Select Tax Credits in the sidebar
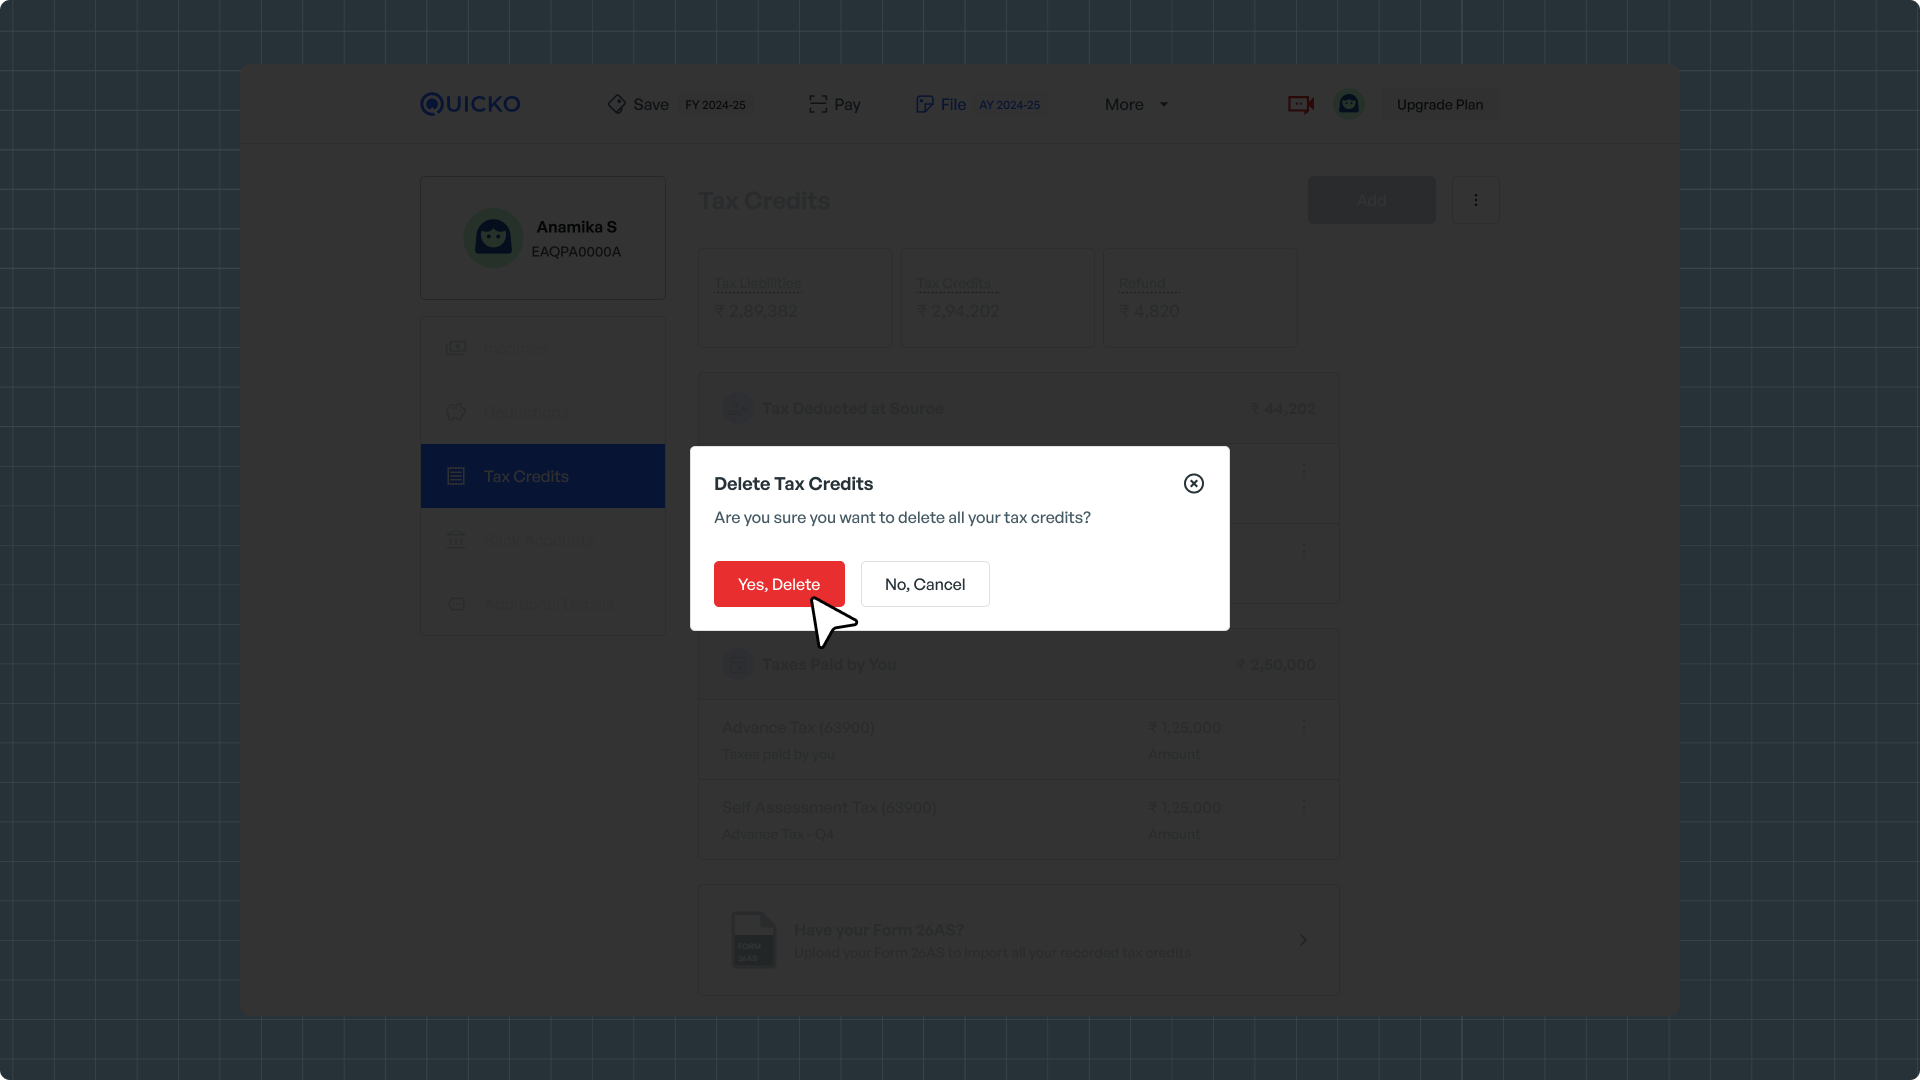The width and height of the screenshot is (1920, 1080). click(543, 476)
